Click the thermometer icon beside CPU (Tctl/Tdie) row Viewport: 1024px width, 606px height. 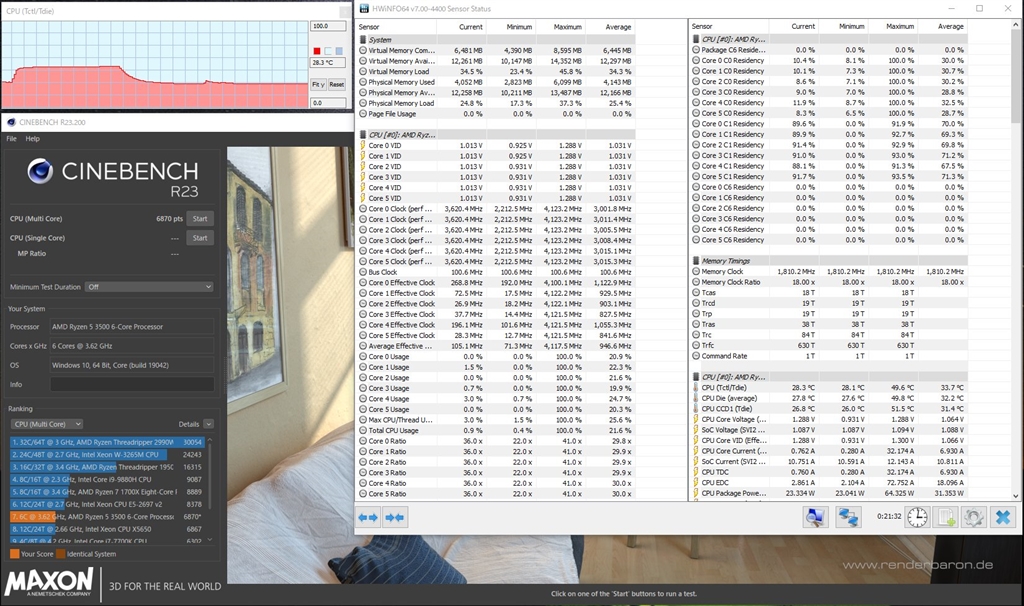(x=696, y=388)
